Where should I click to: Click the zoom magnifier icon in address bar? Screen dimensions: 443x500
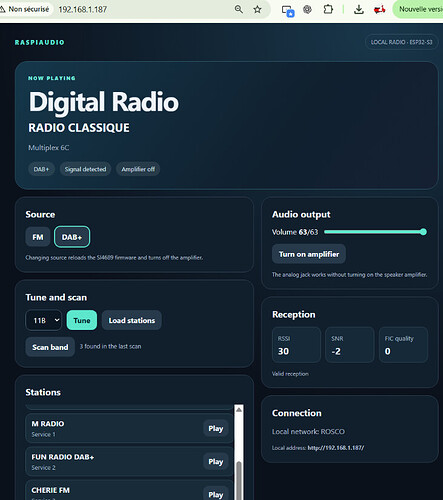(x=239, y=9)
